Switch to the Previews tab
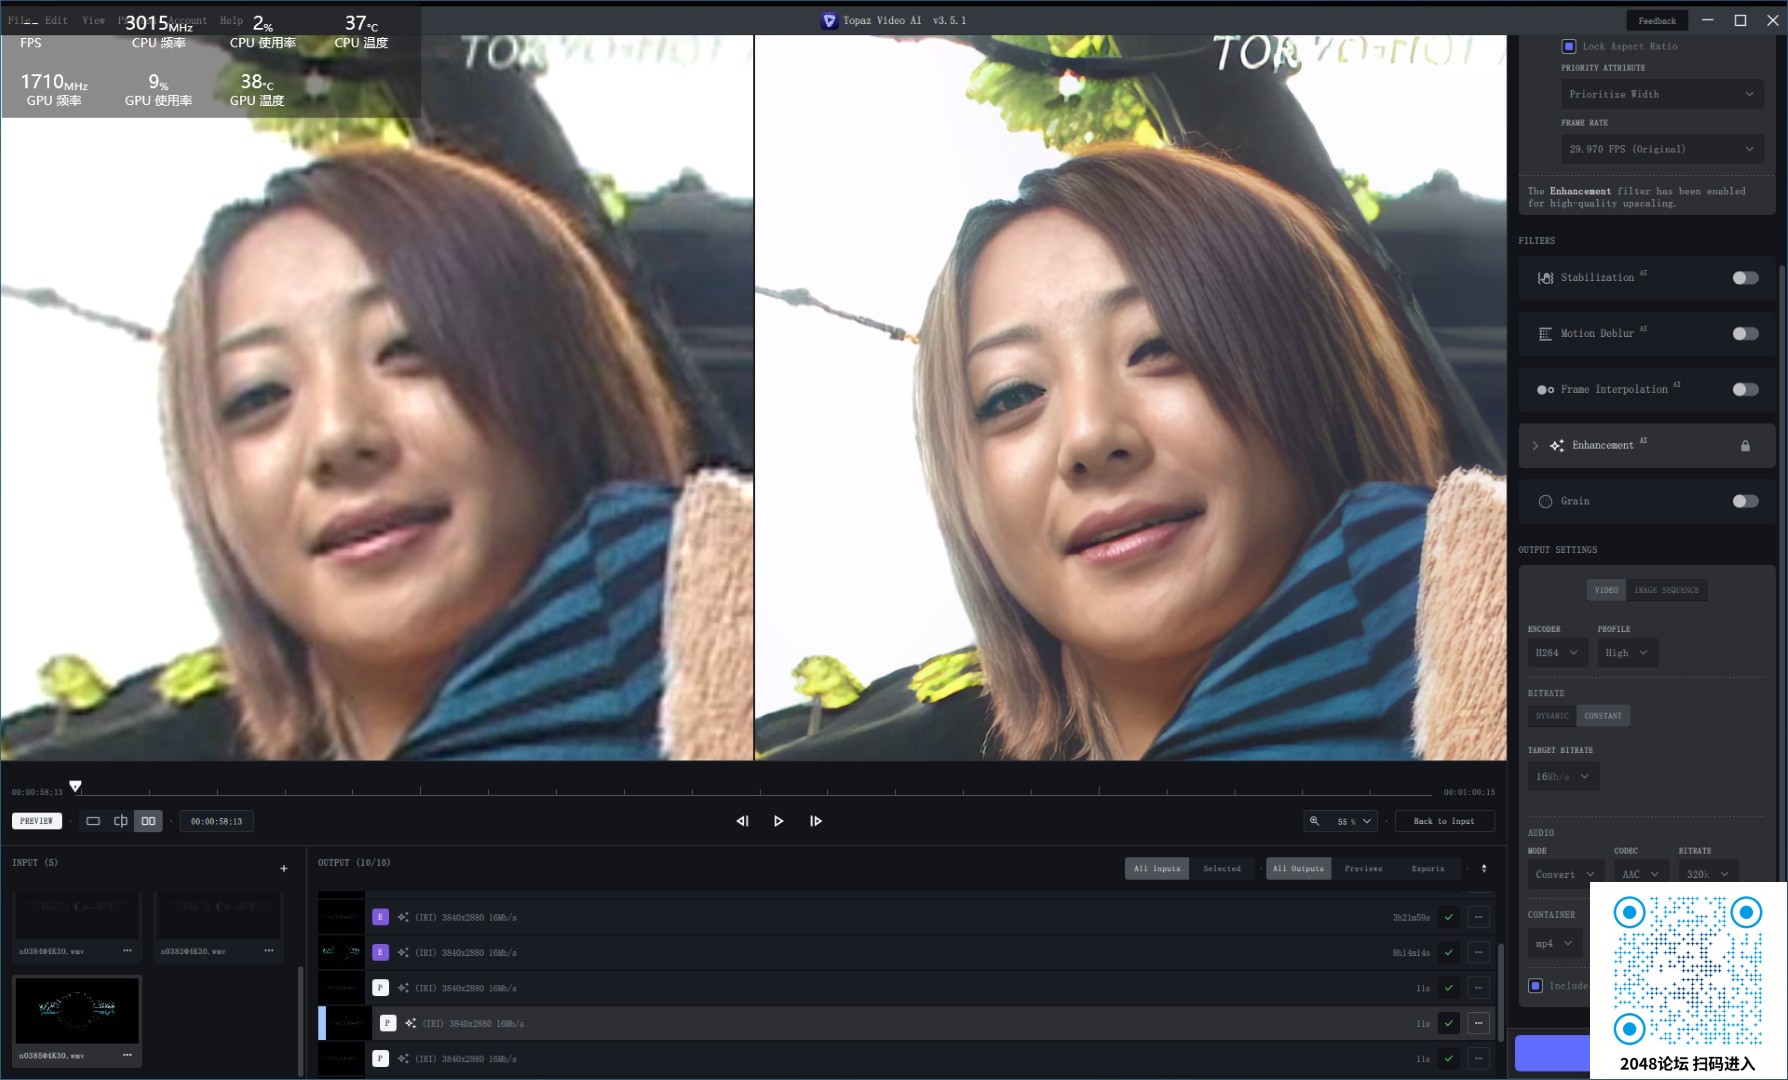This screenshot has width=1788, height=1080. 1363,869
